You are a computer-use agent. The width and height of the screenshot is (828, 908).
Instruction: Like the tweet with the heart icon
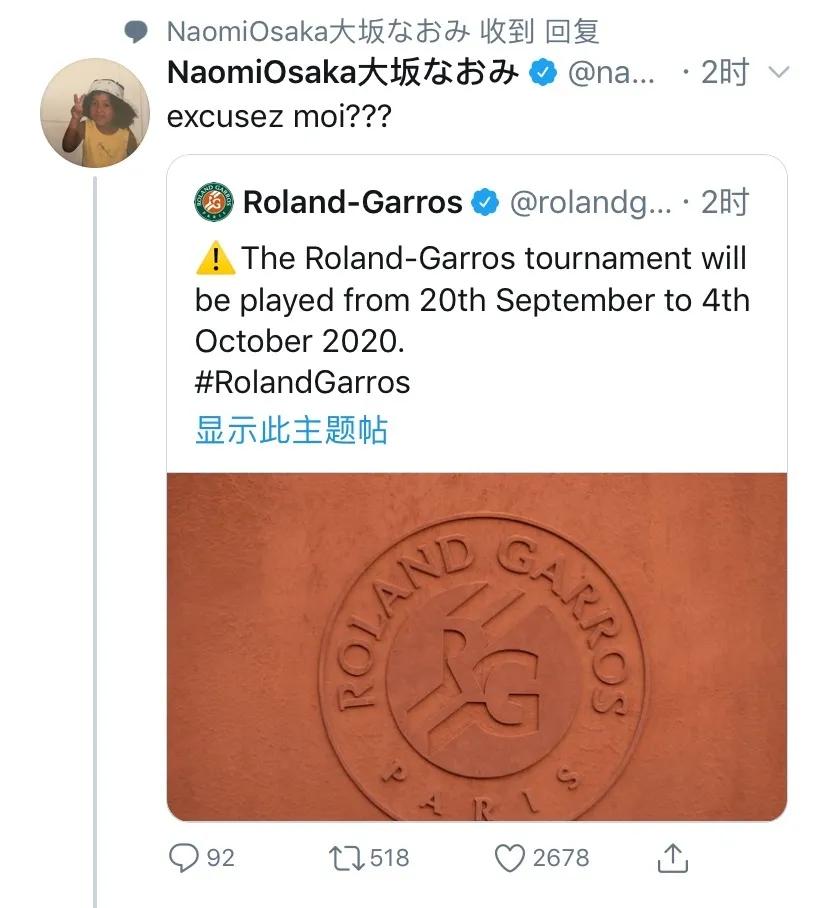point(512,857)
